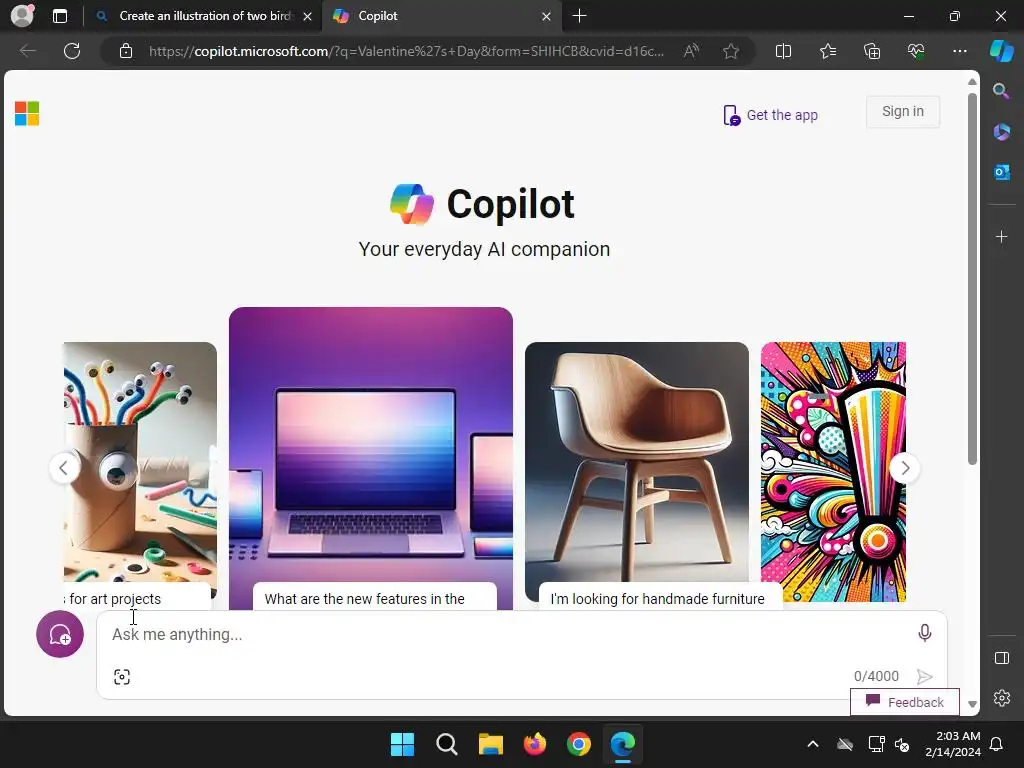Open the taskbar clock and date
The height and width of the screenshot is (768, 1024).
coord(953,744)
